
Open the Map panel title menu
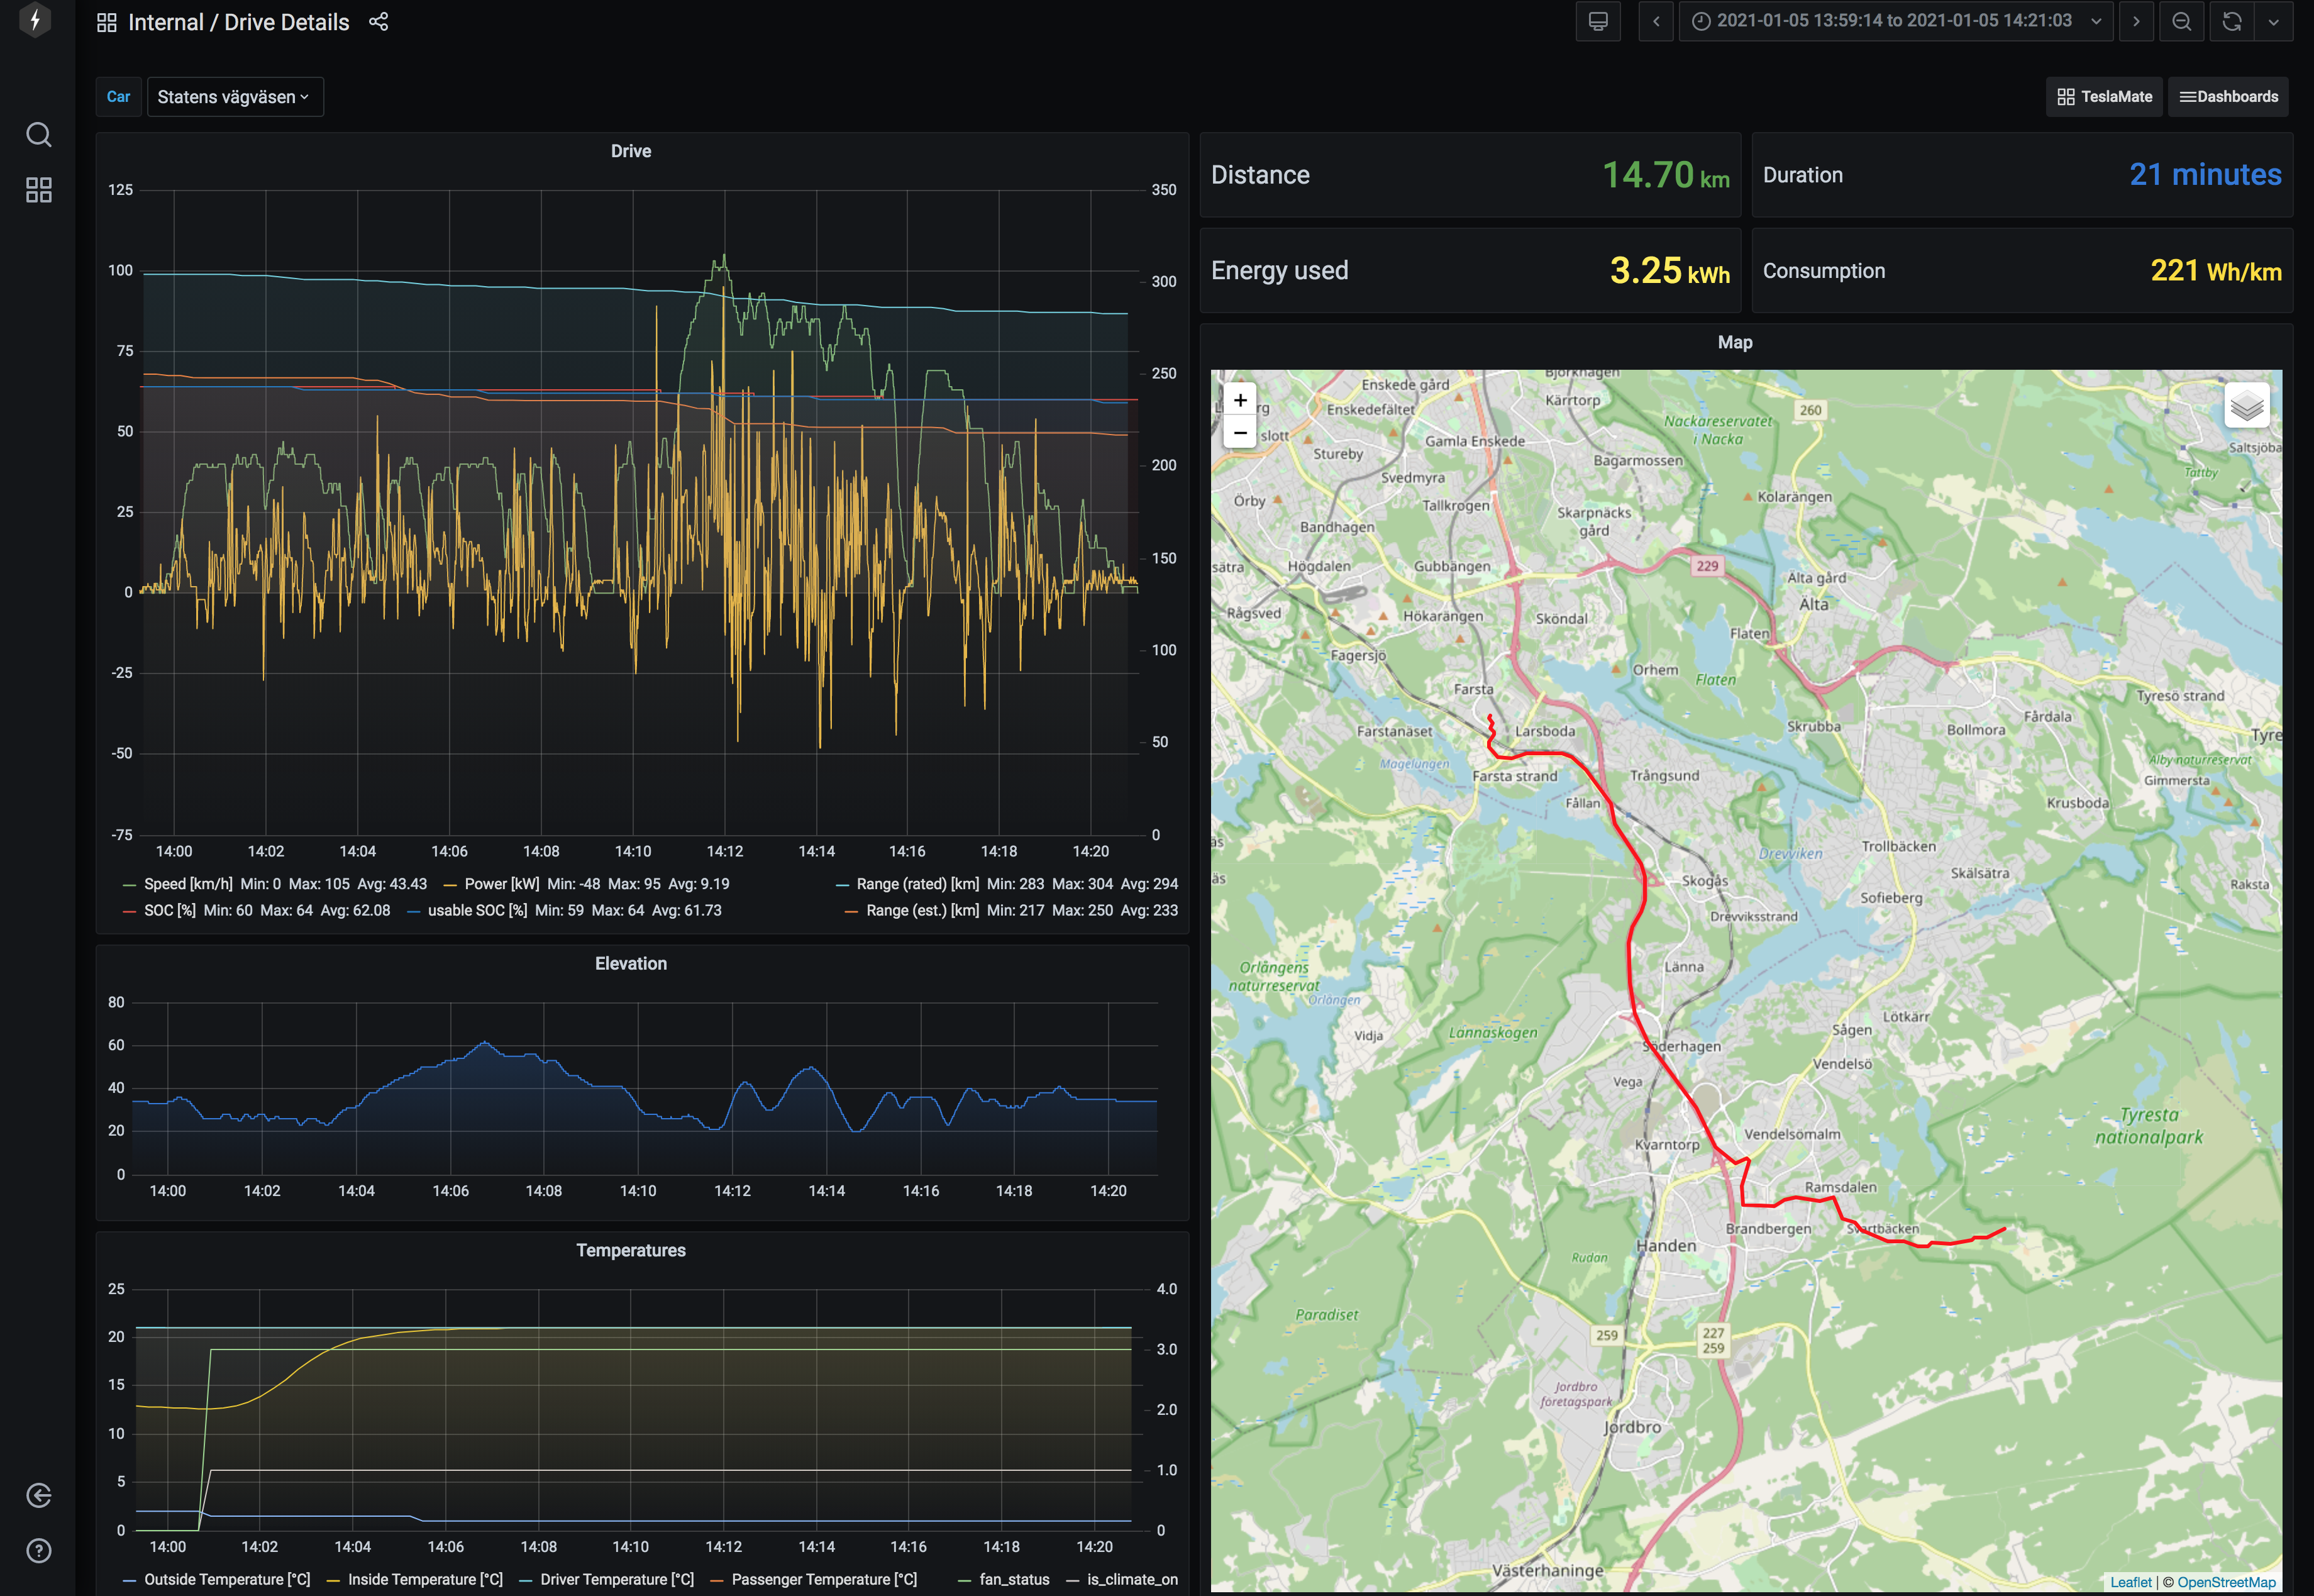coord(1735,342)
